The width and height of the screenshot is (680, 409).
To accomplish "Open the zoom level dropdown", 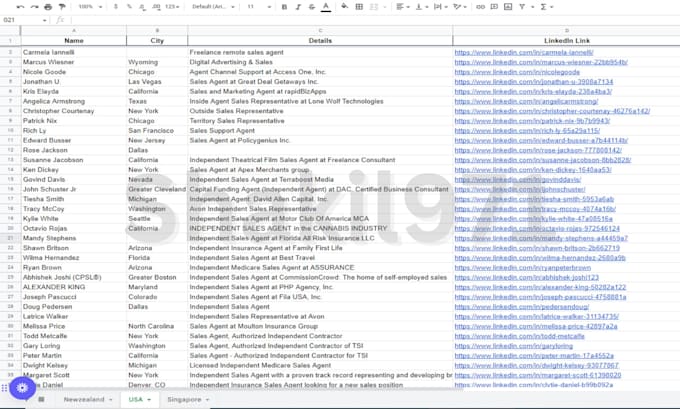I will click(x=90, y=7).
